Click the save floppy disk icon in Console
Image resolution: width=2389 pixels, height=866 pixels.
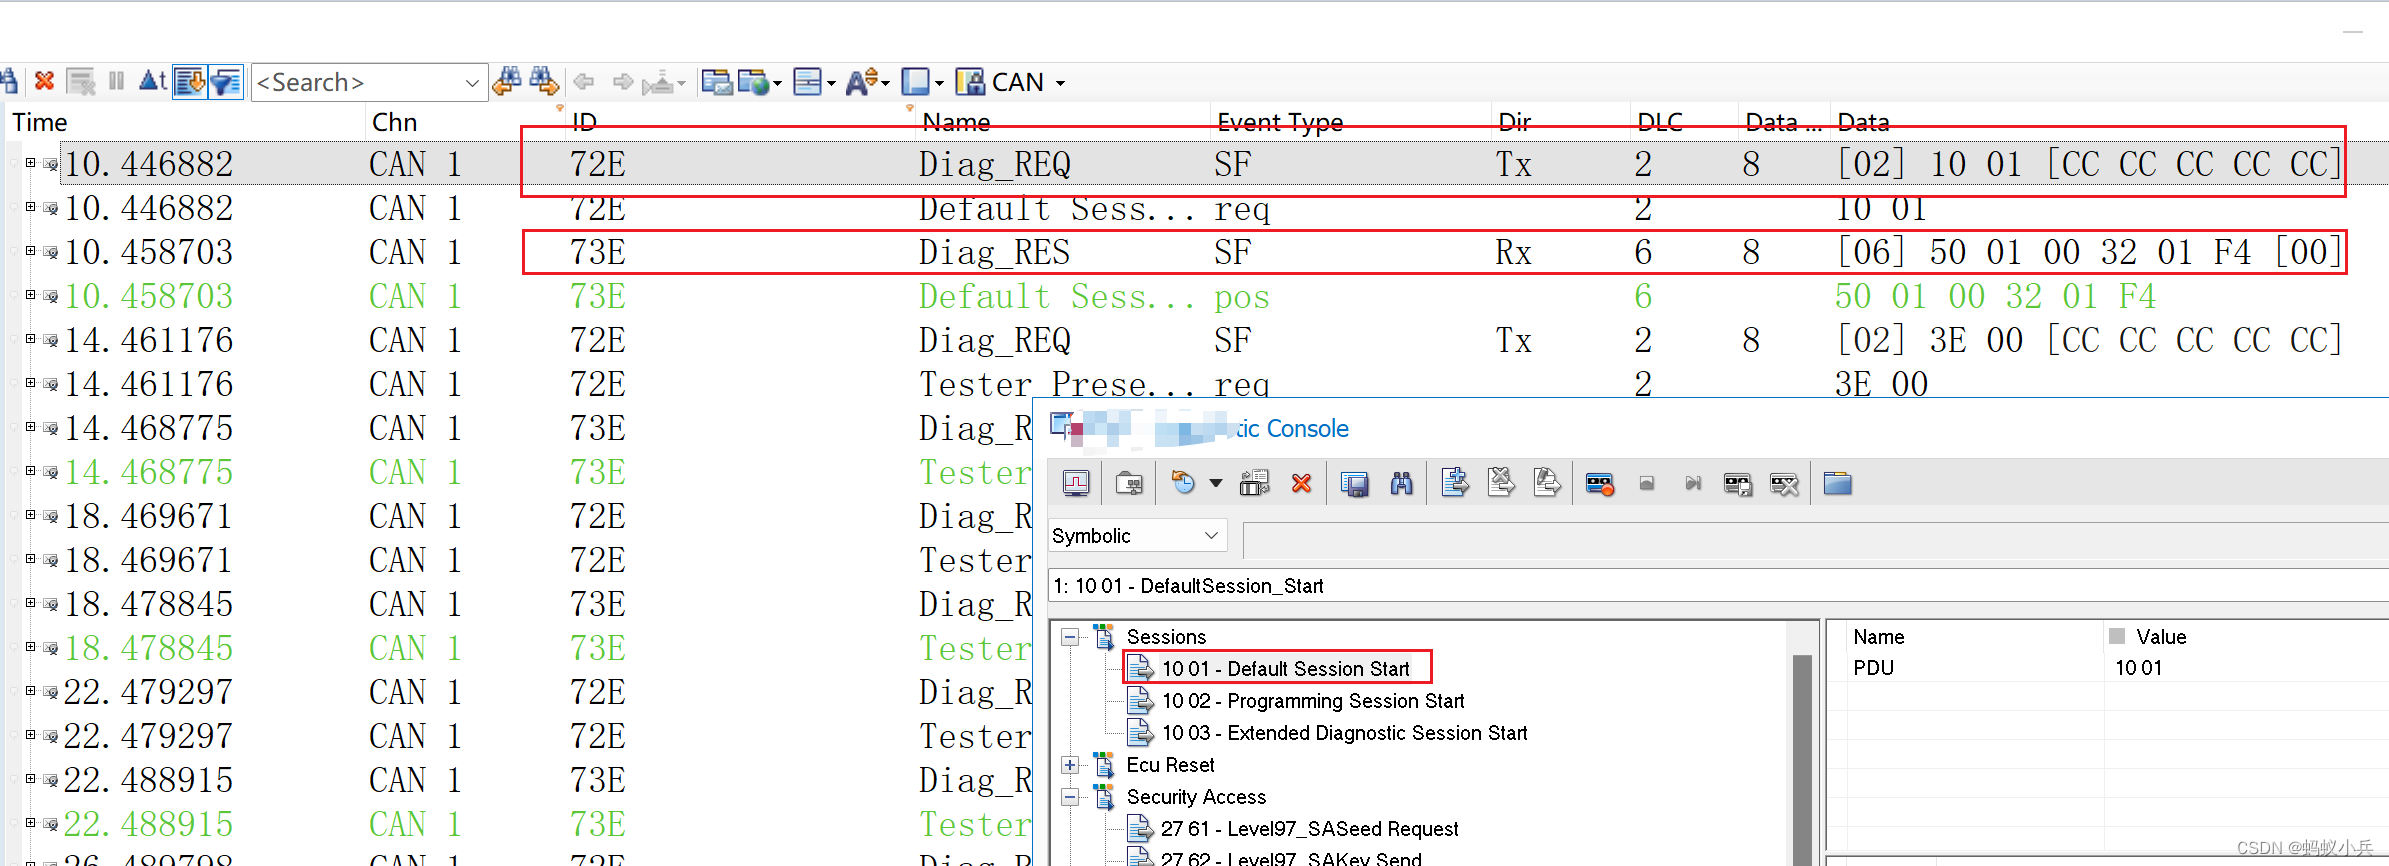(x=1355, y=484)
